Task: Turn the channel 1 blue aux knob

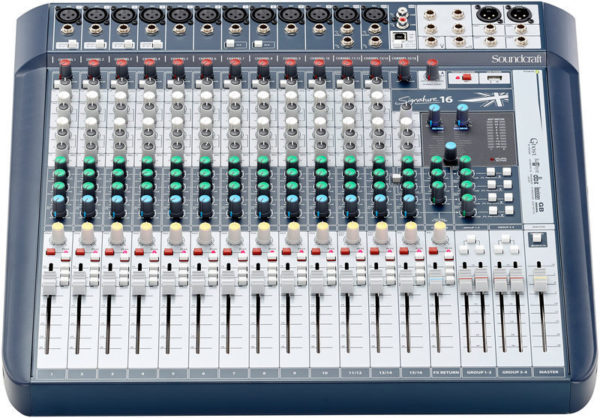Action: click(59, 206)
